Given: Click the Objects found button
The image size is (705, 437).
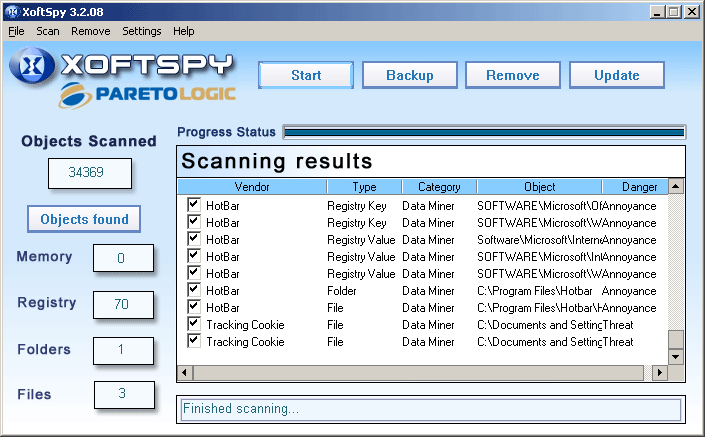Looking at the screenshot, I should click(x=84, y=219).
